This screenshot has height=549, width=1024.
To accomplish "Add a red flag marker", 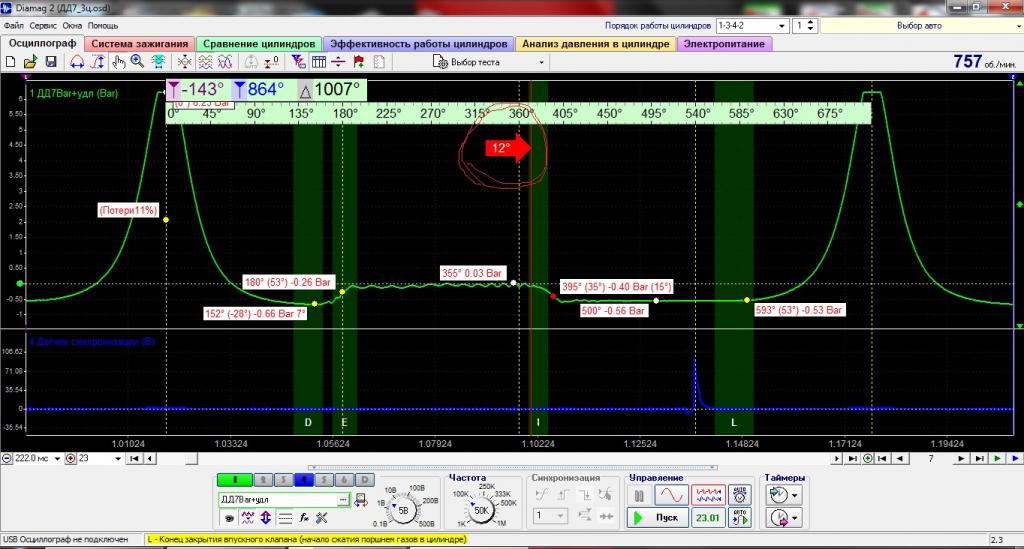I will [x=359, y=62].
